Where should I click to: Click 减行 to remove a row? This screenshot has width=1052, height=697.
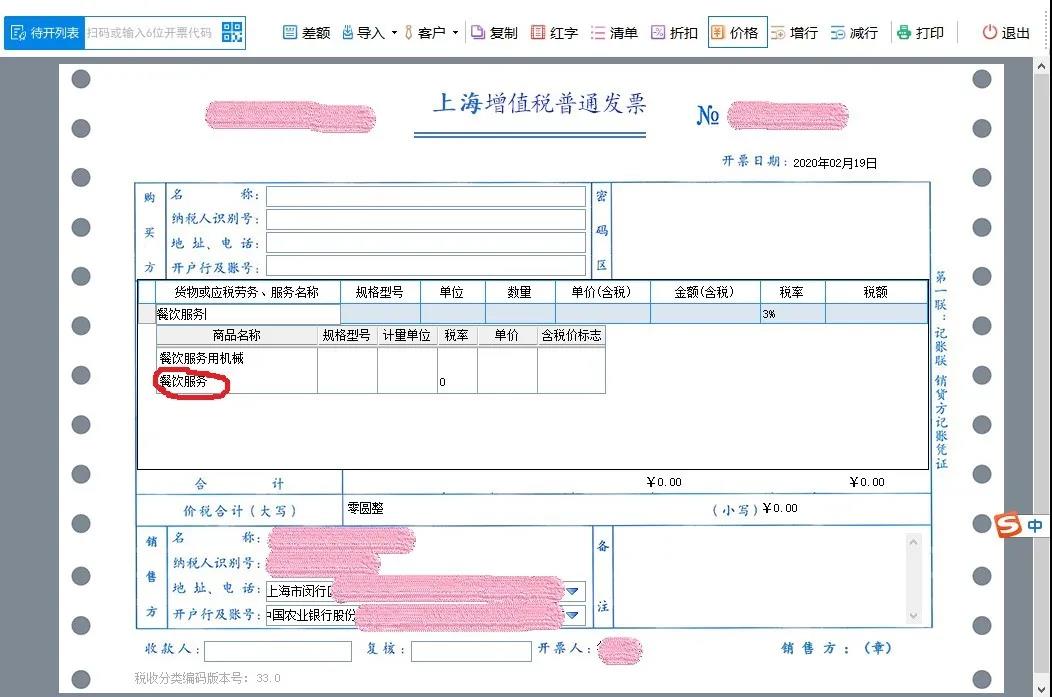tap(854, 32)
